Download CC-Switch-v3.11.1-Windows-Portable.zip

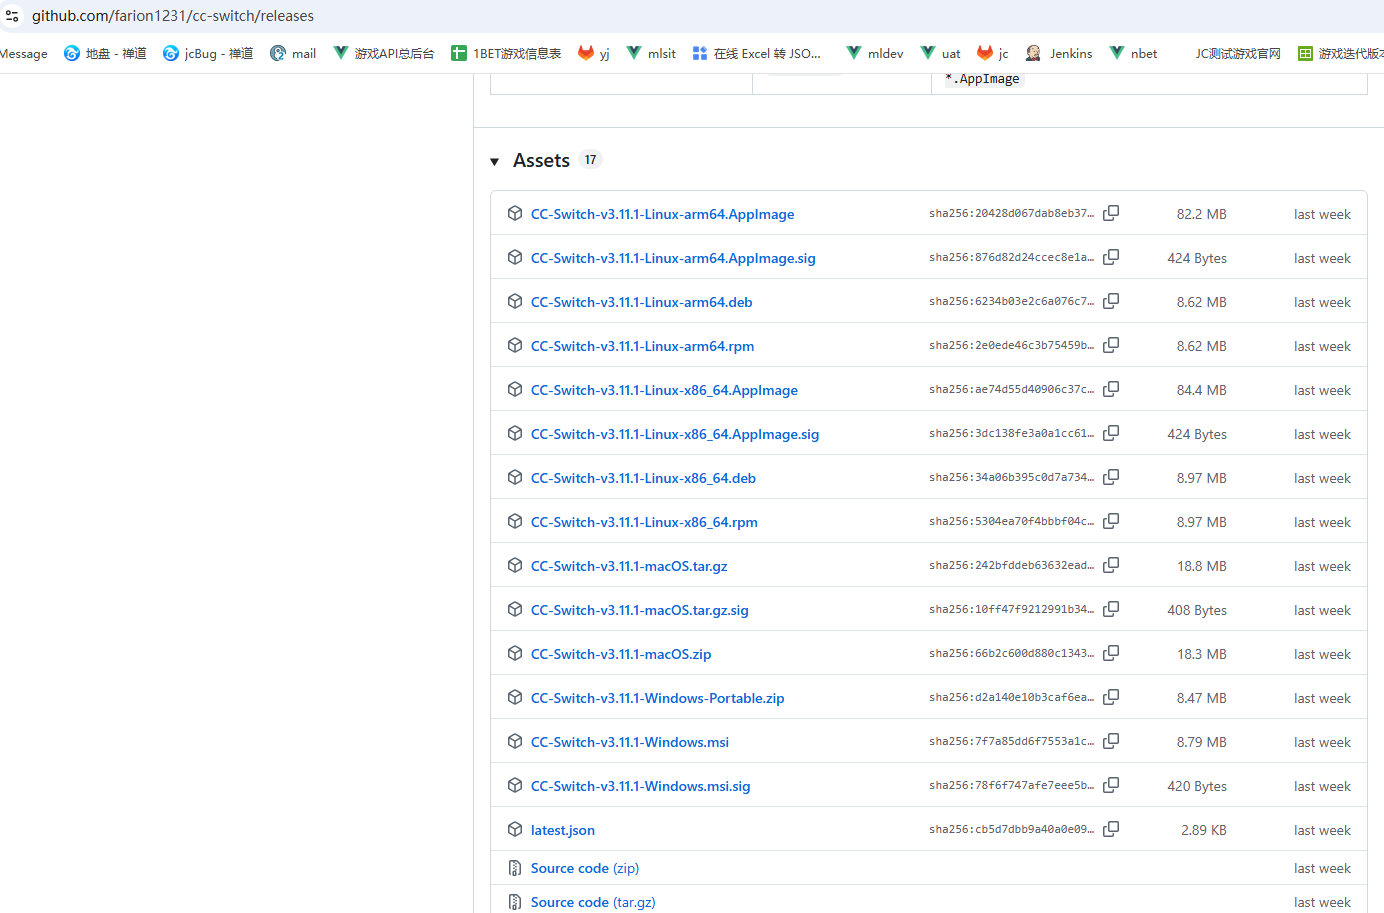[657, 698]
